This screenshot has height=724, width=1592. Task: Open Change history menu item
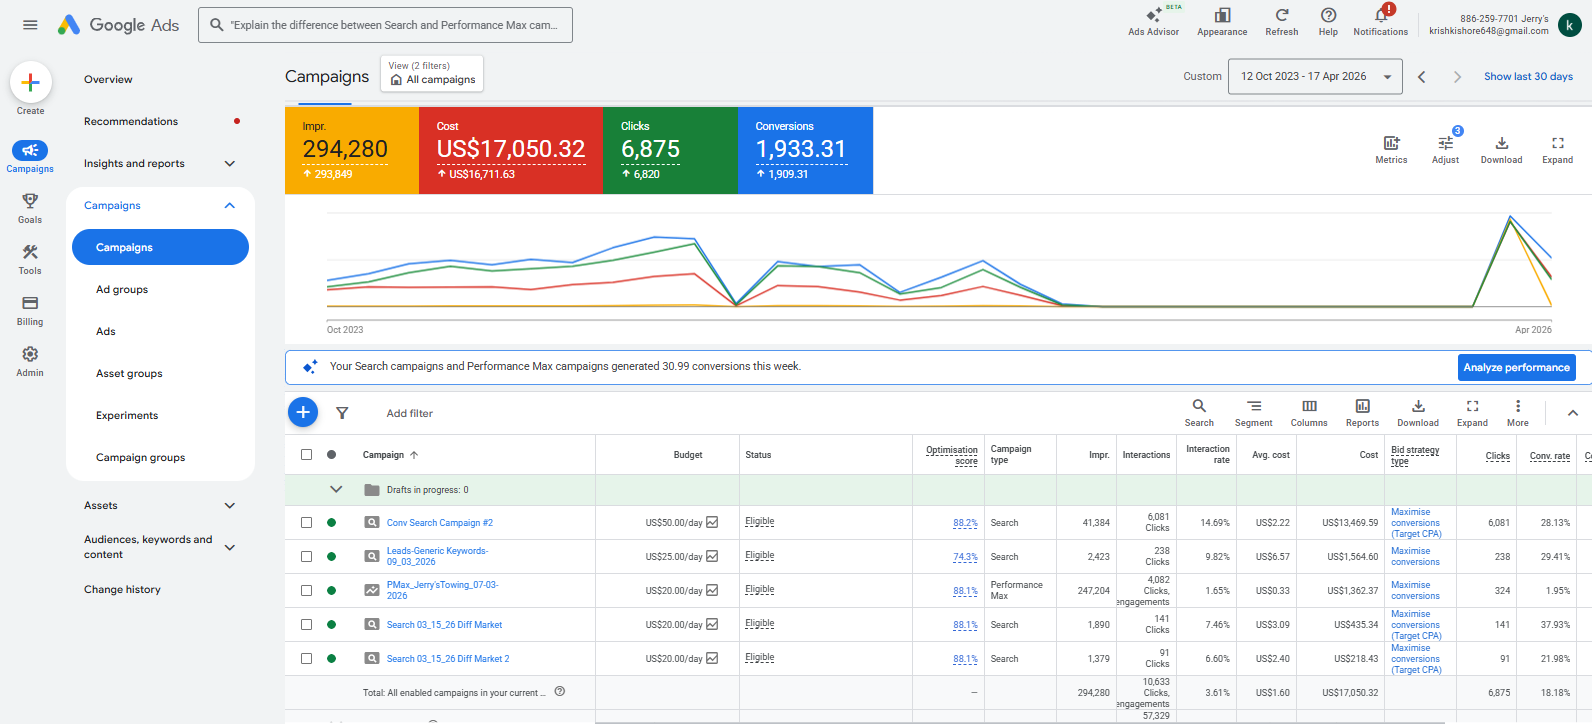(x=122, y=590)
